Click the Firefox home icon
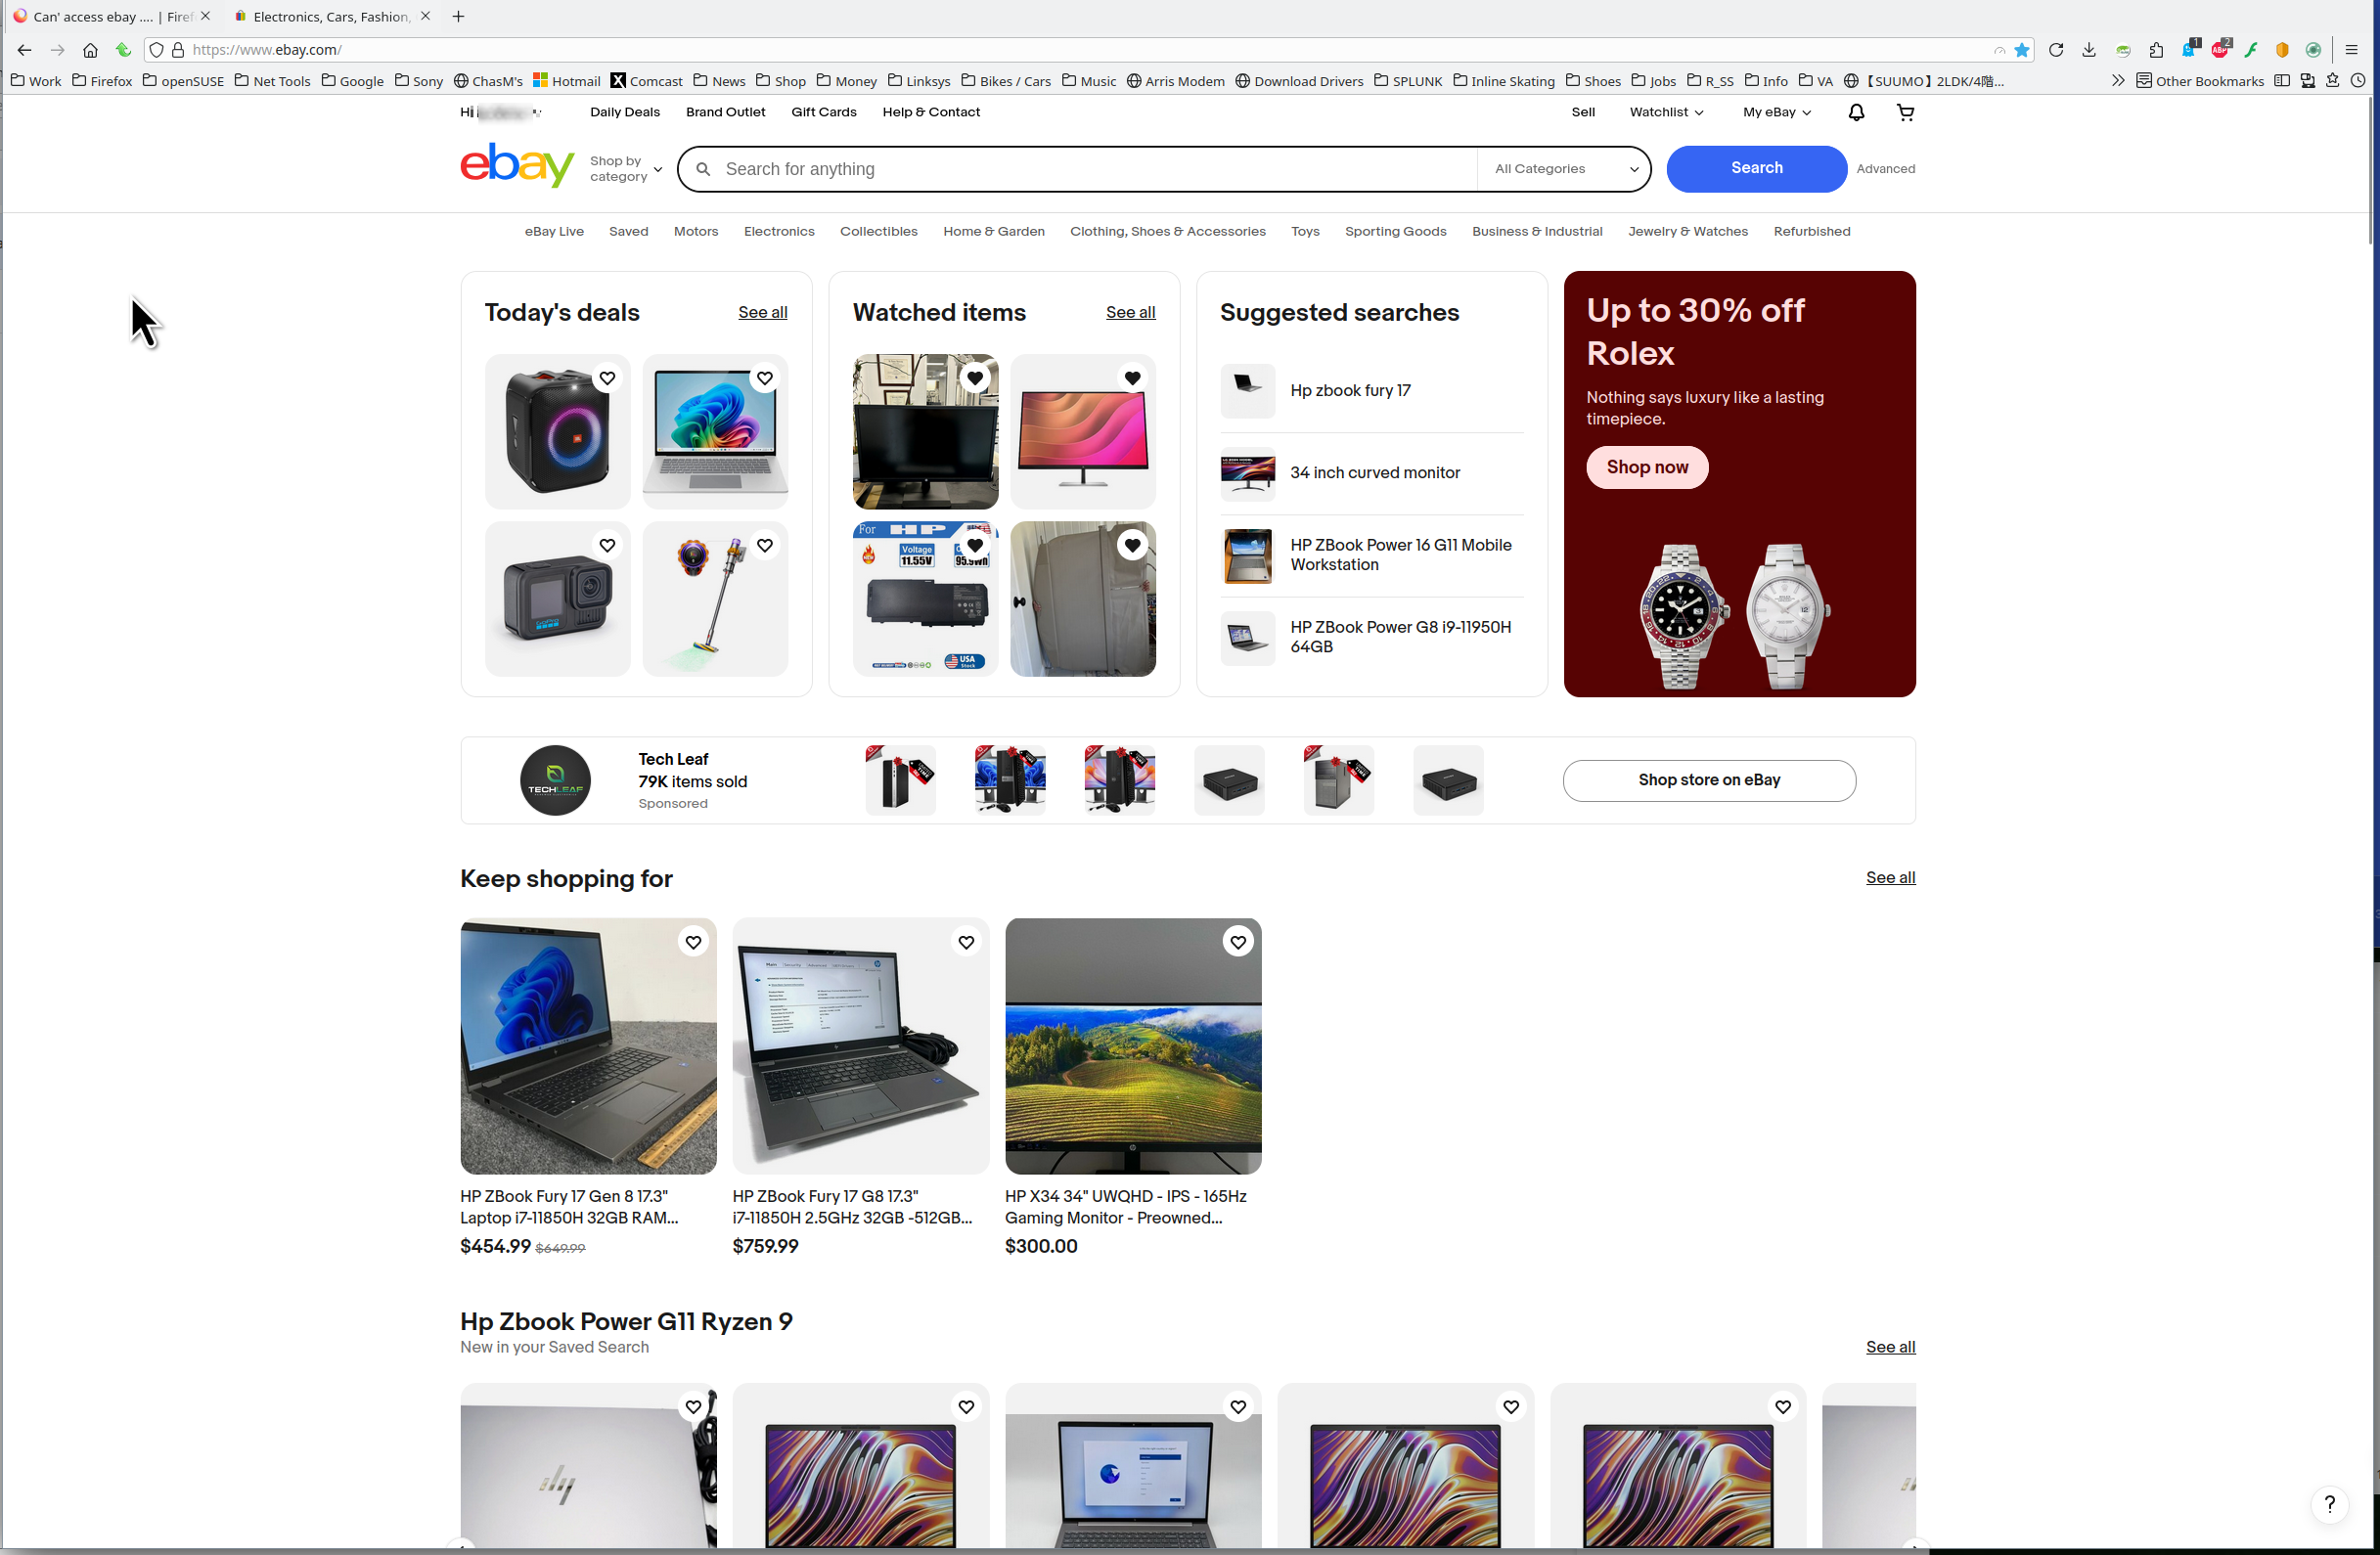 click(x=90, y=50)
